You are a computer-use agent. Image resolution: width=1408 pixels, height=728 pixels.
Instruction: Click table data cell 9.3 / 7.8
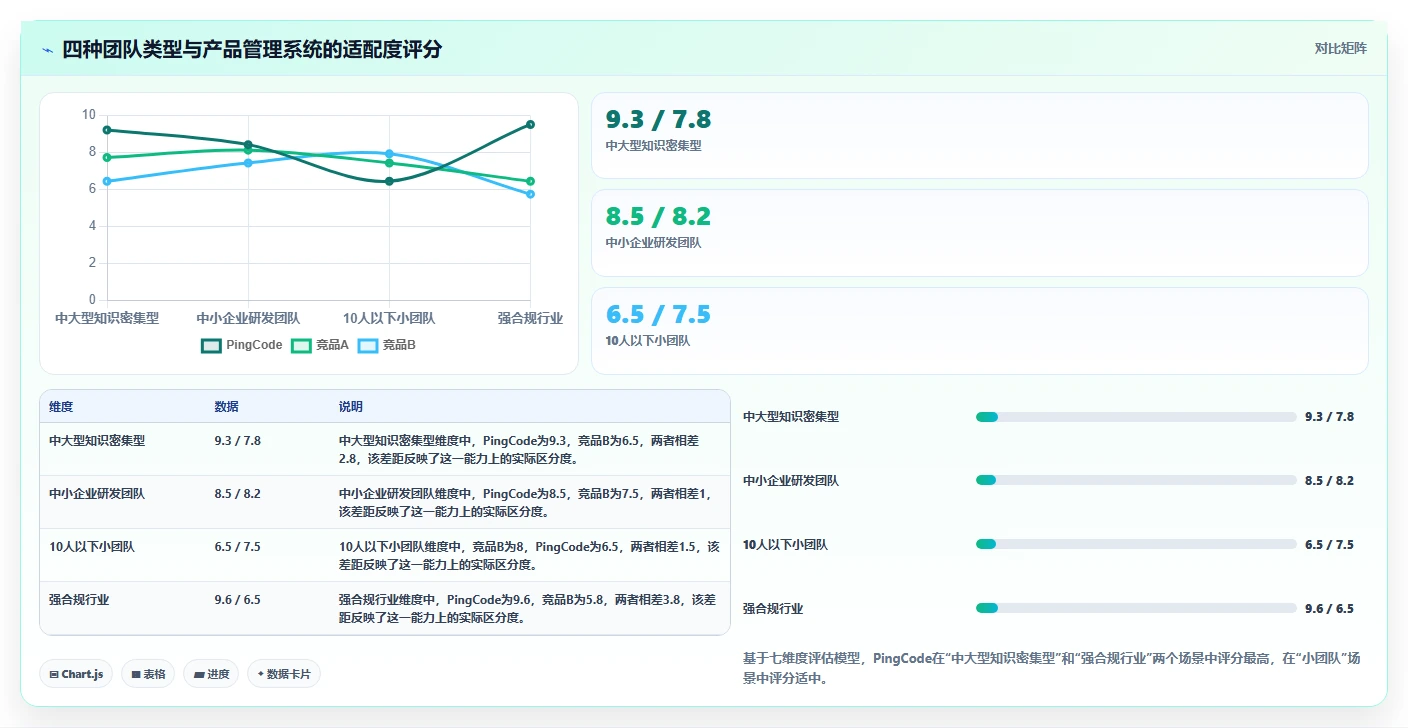[237, 440]
